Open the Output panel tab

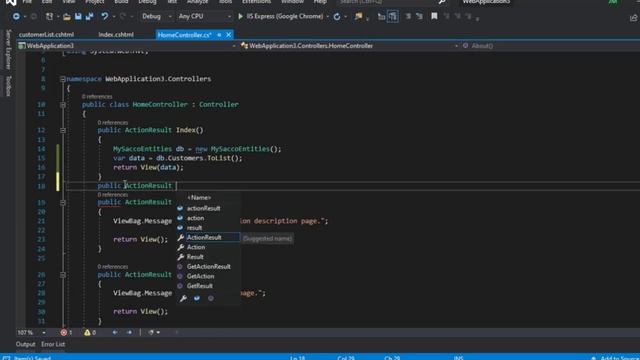pyautogui.click(x=25, y=344)
